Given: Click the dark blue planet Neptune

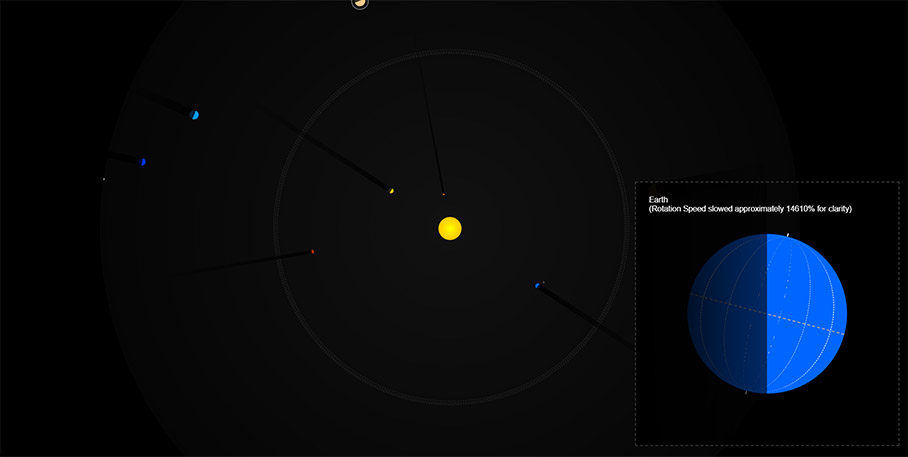Looking at the screenshot, I should 143,162.
